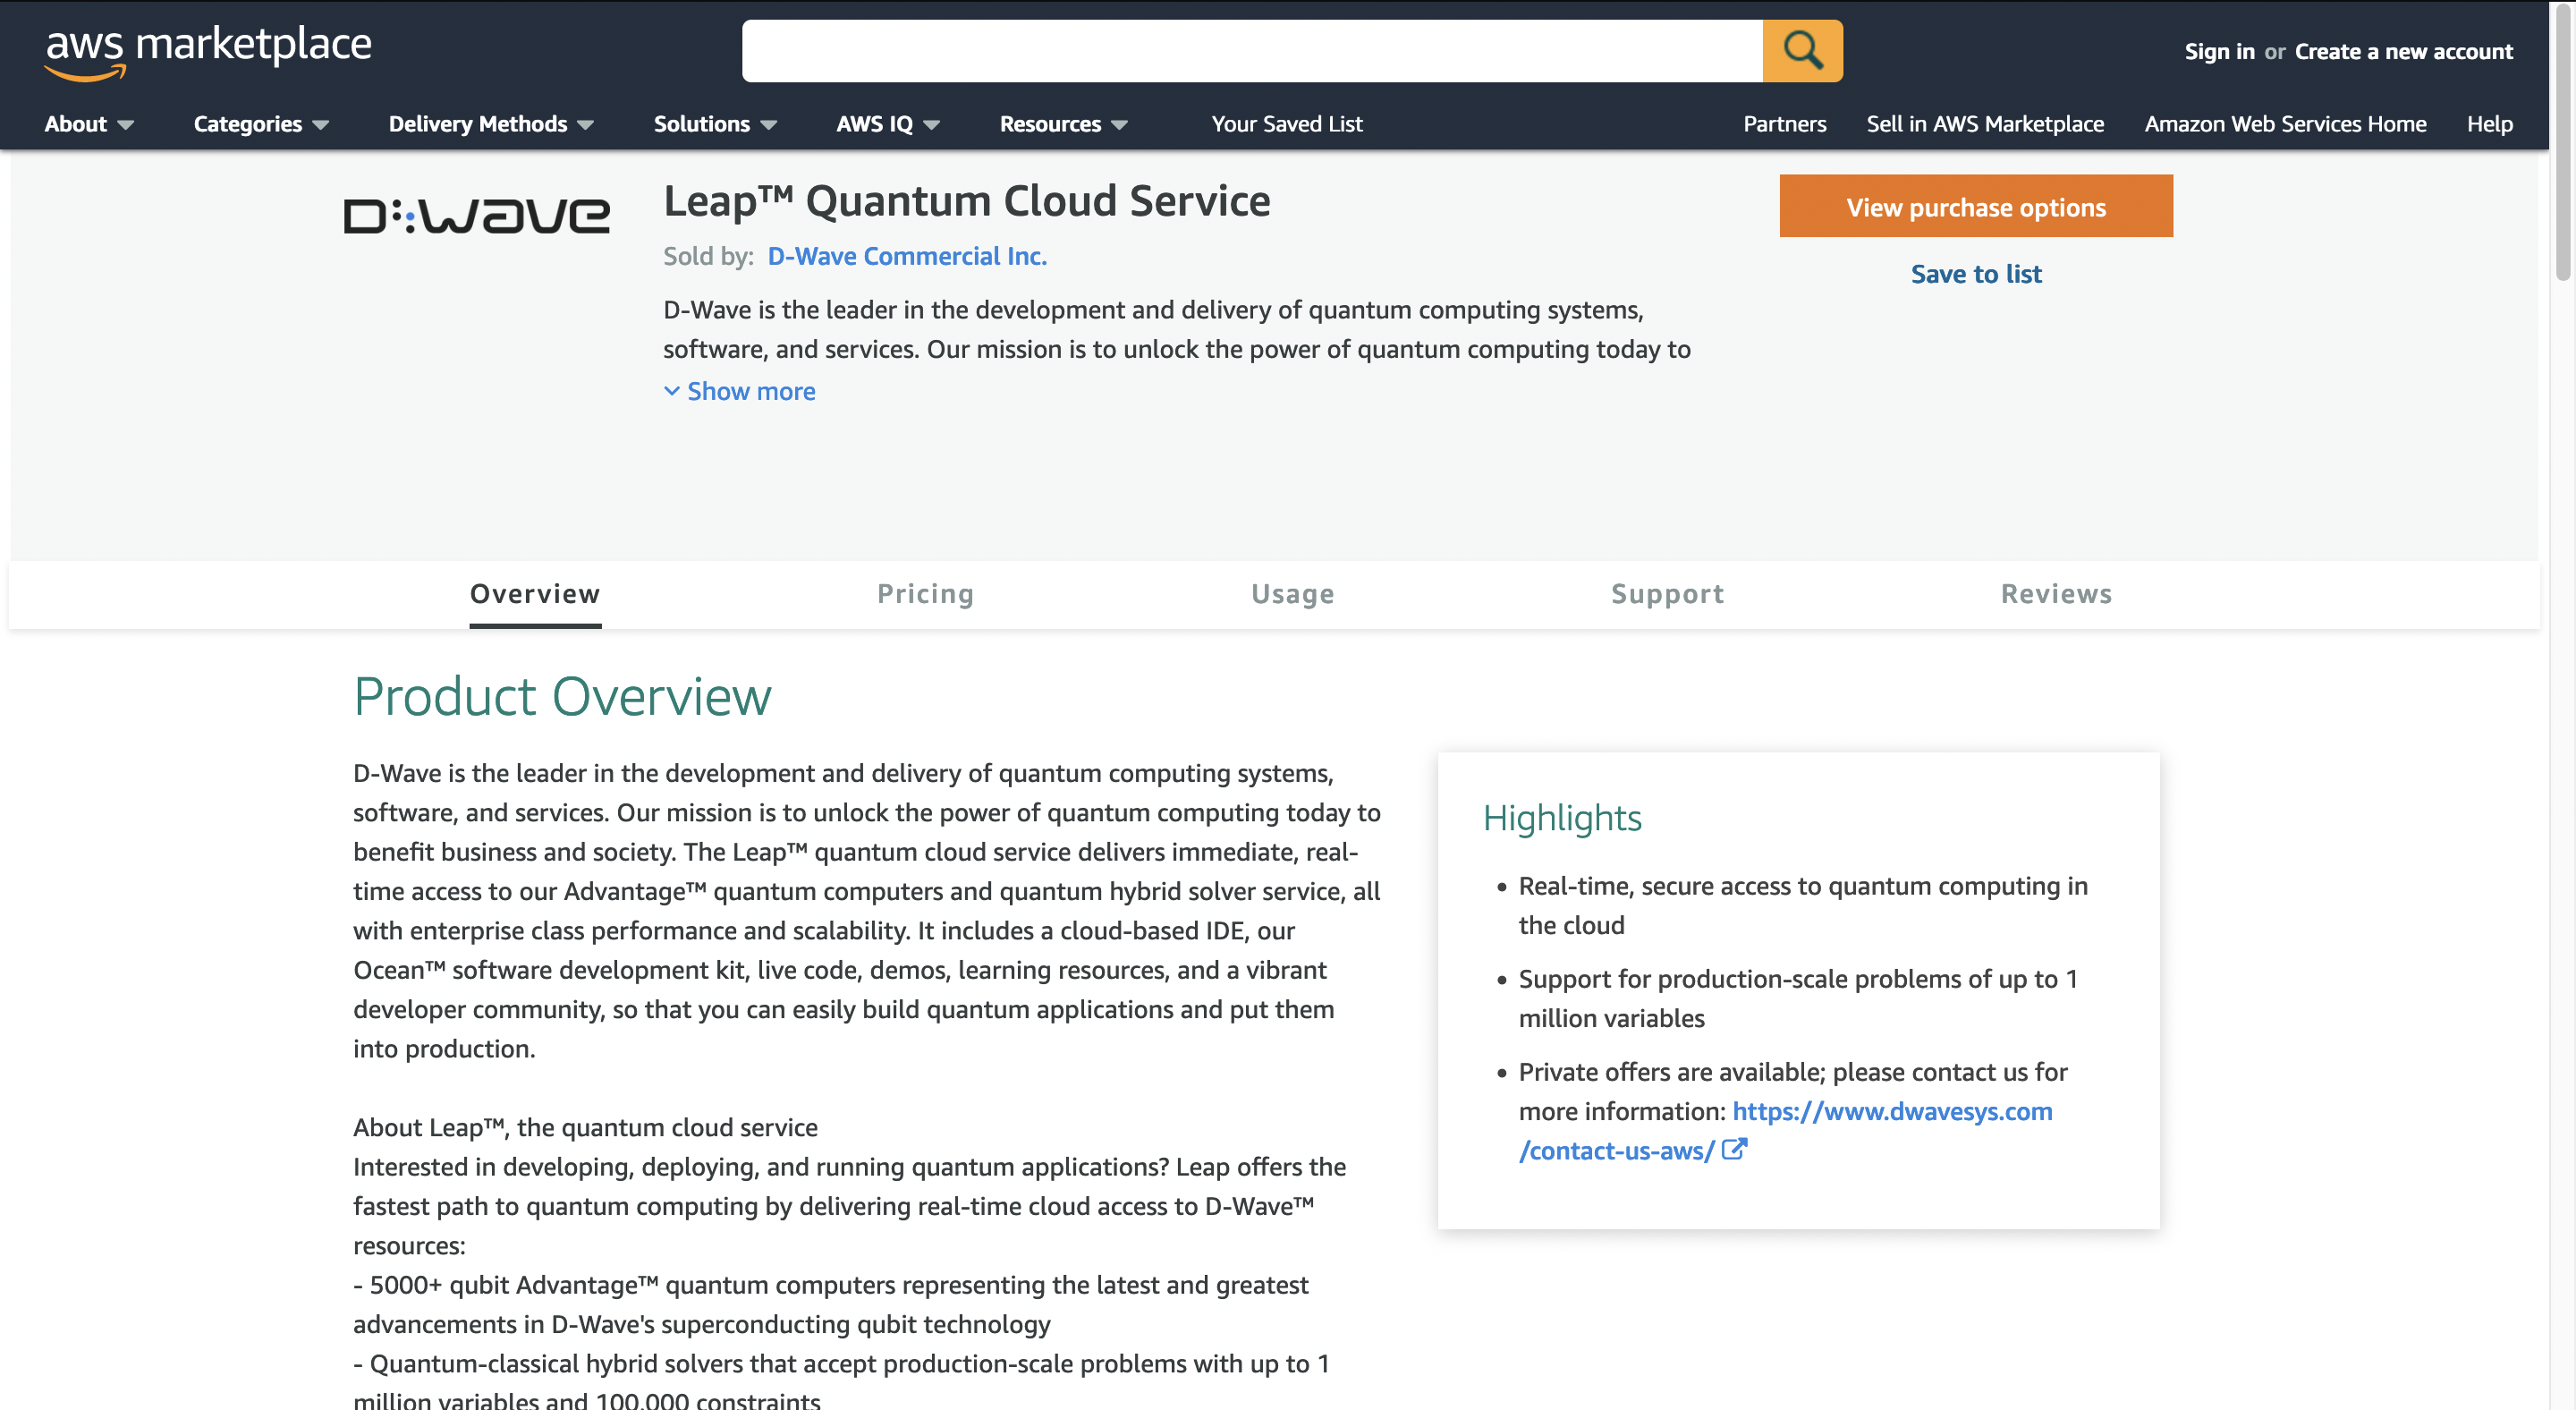Open D-Wave Commercial Inc. seller link

point(906,256)
